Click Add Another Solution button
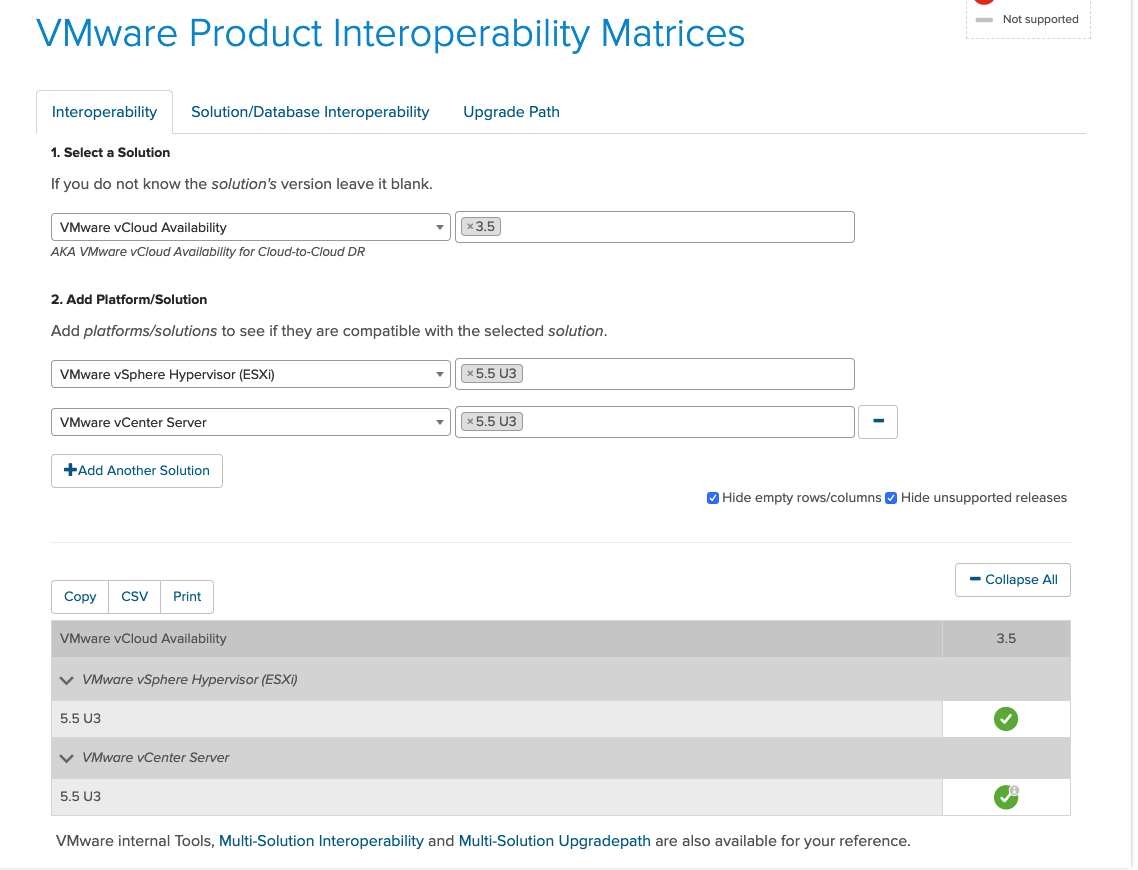 pos(137,470)
